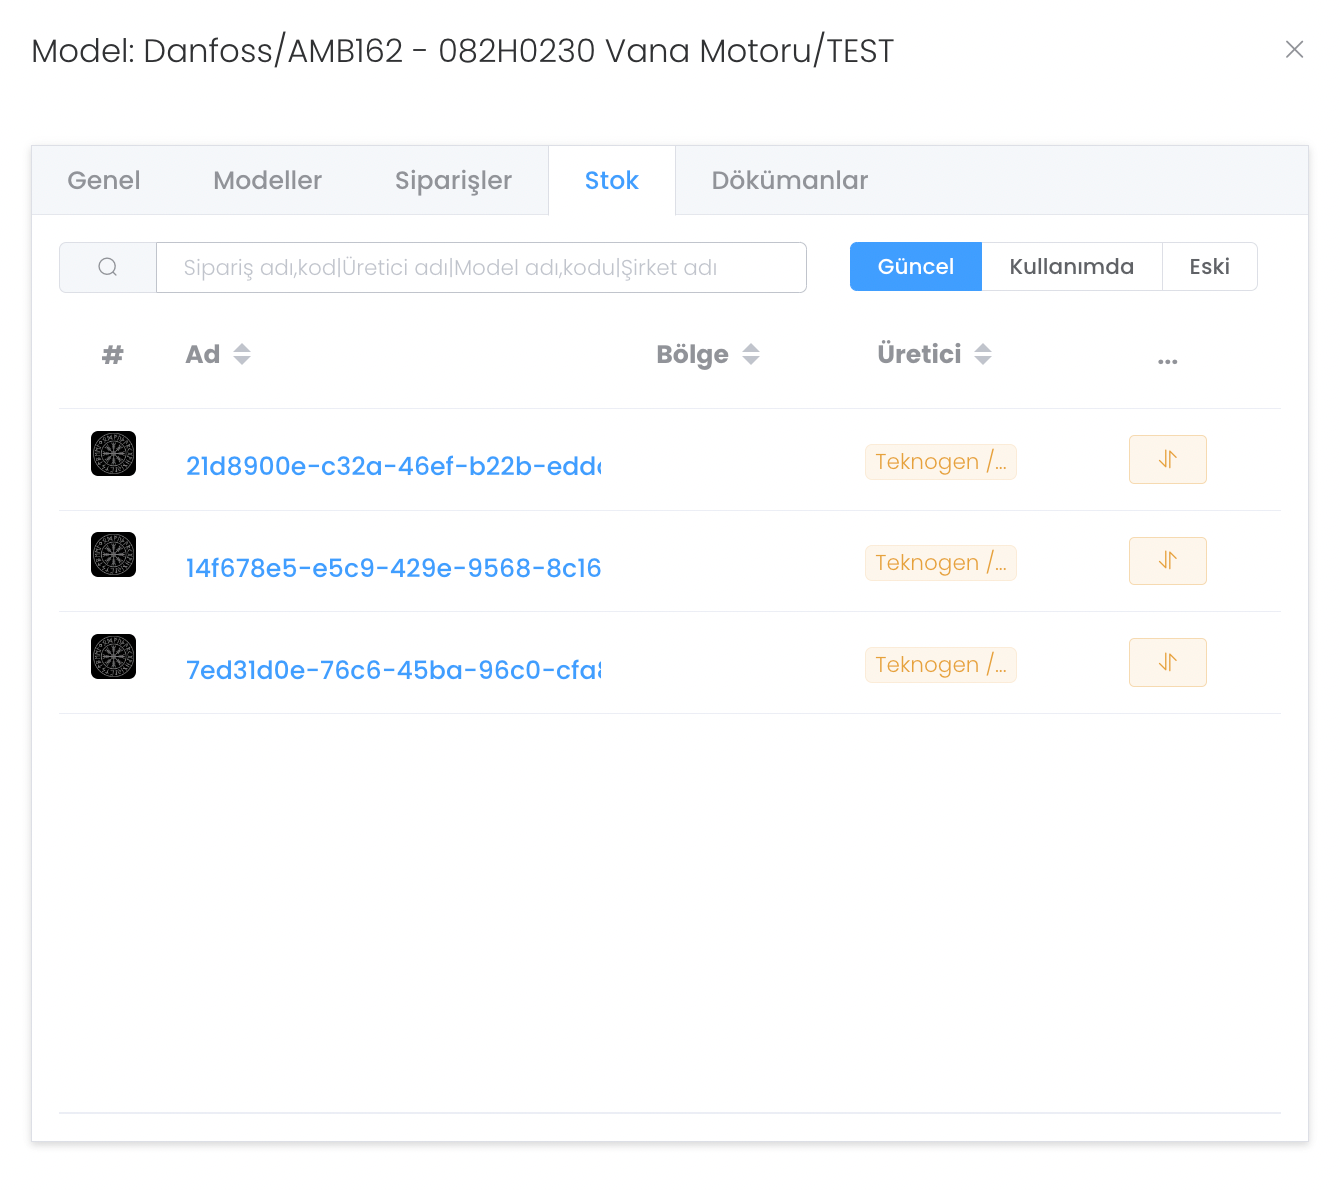Close the model dialog with X
The width and height of the screenshot is (1340, 1190).
[x=1294, y=50]
